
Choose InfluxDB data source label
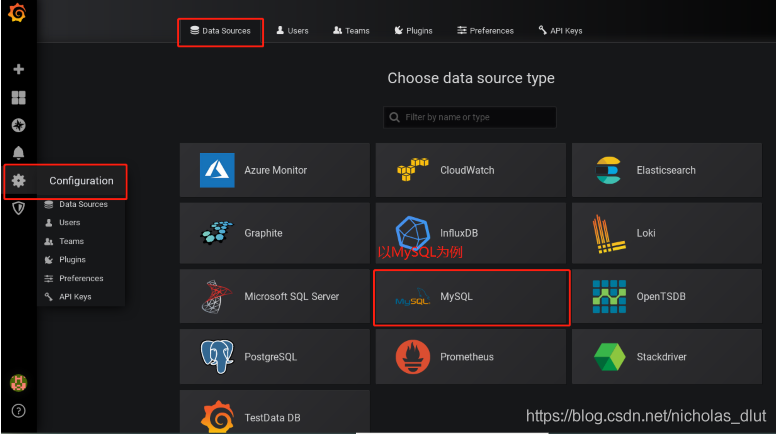coord(459,233)
